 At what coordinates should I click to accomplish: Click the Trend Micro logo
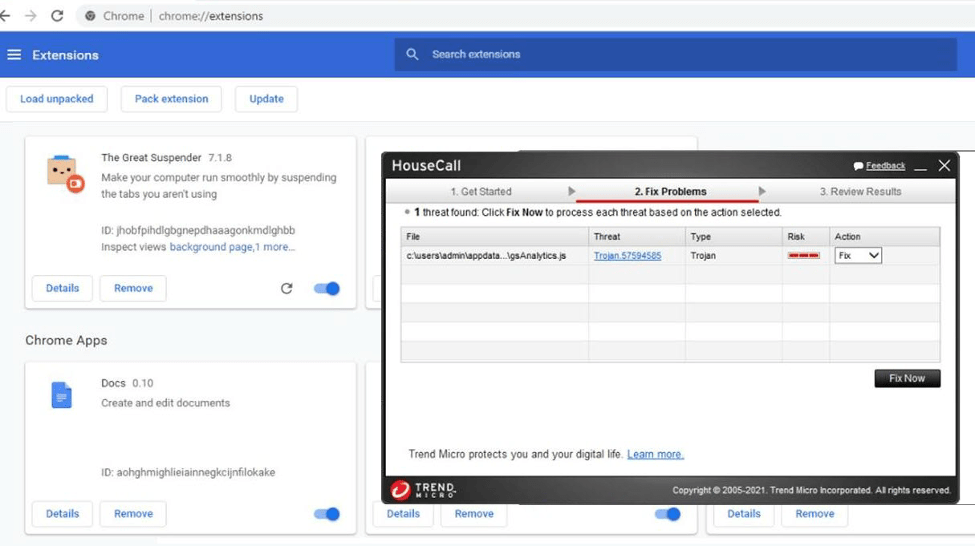(423, 490)
